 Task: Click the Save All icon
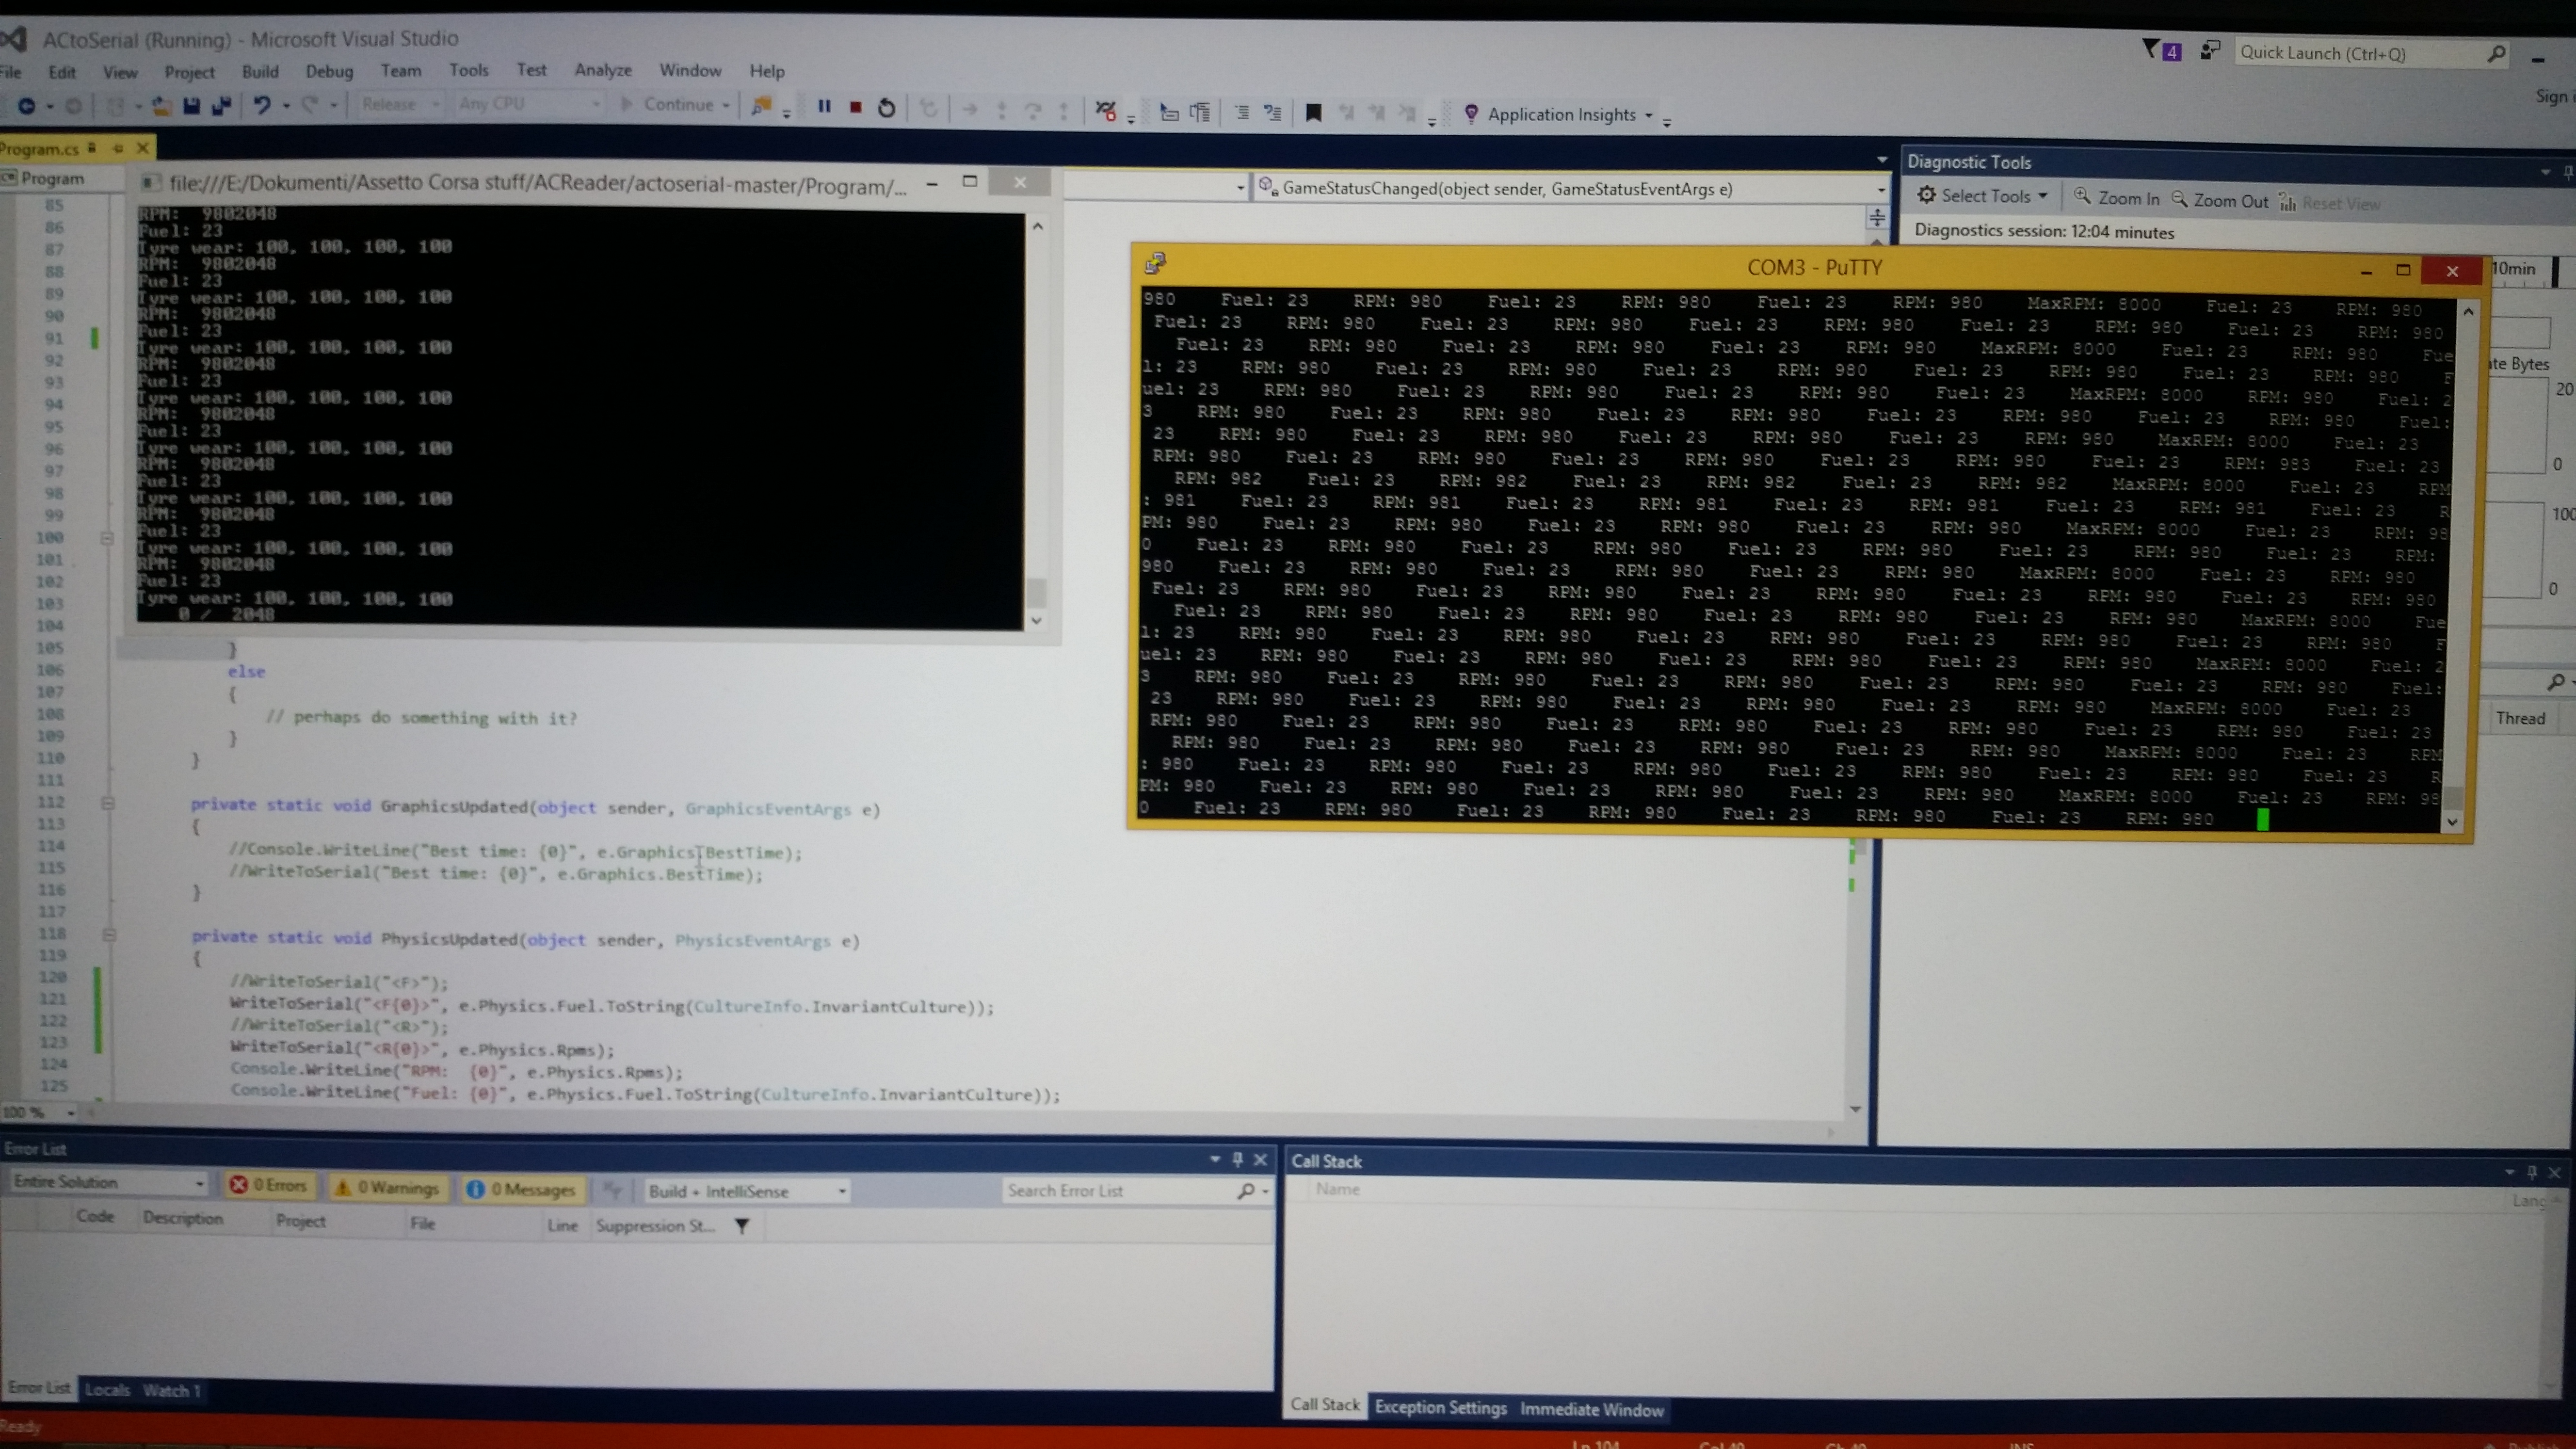221,105
